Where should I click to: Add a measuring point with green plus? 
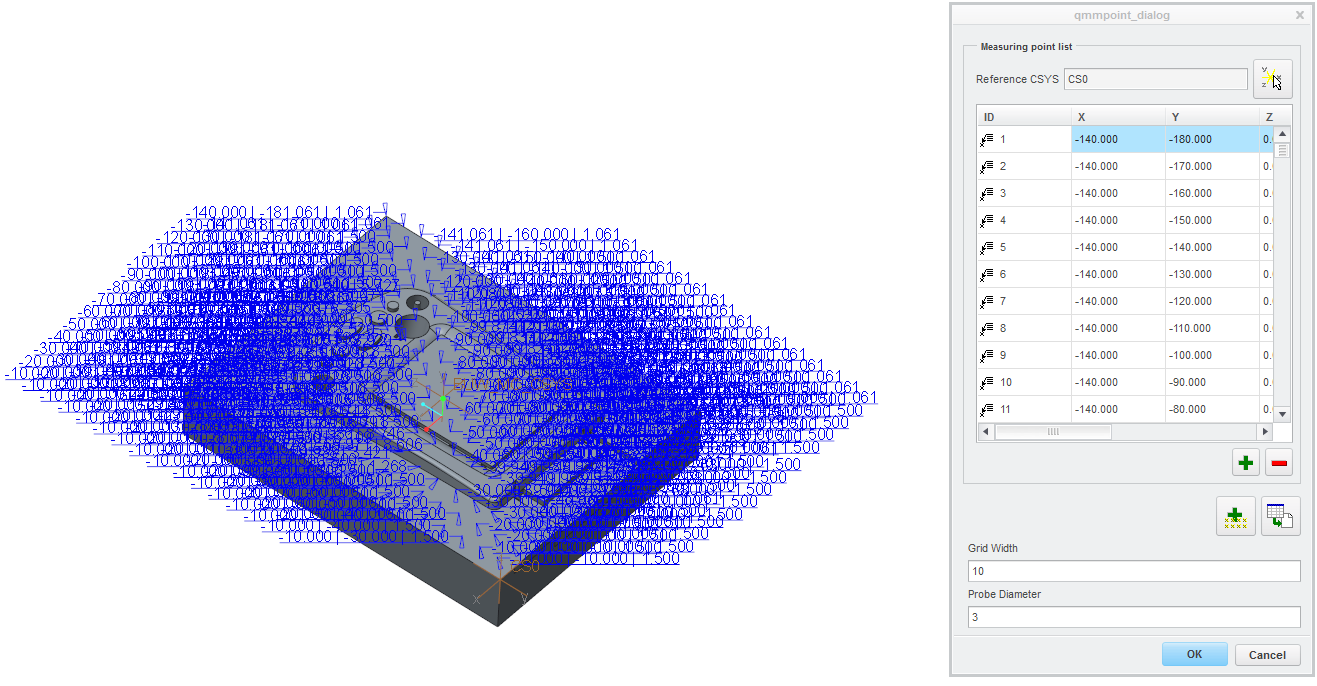pos(1245,462)
